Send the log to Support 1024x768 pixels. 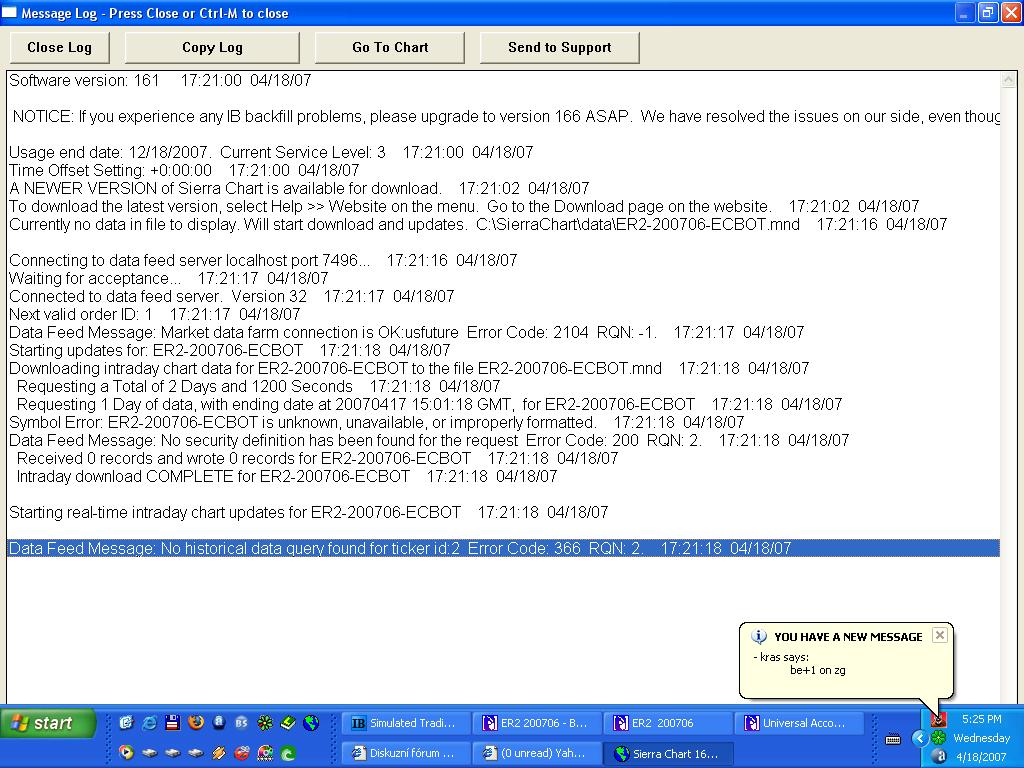[560, 48]
